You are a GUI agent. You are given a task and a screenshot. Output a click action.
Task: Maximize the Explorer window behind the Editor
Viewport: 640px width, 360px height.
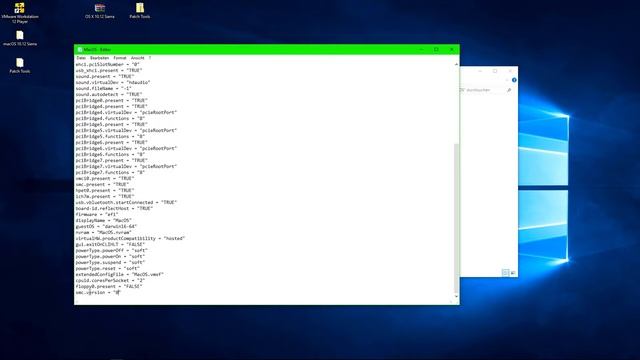[x=495, y=71]
